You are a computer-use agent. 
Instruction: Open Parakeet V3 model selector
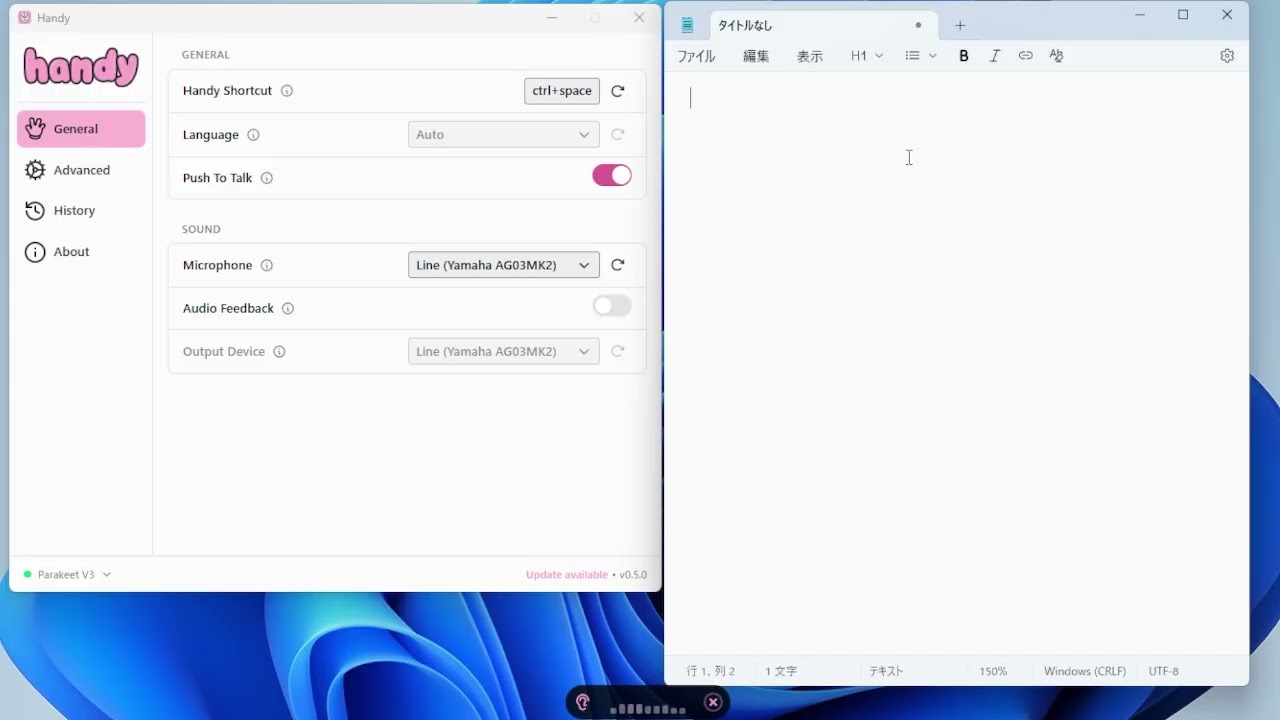pos(67,575)
